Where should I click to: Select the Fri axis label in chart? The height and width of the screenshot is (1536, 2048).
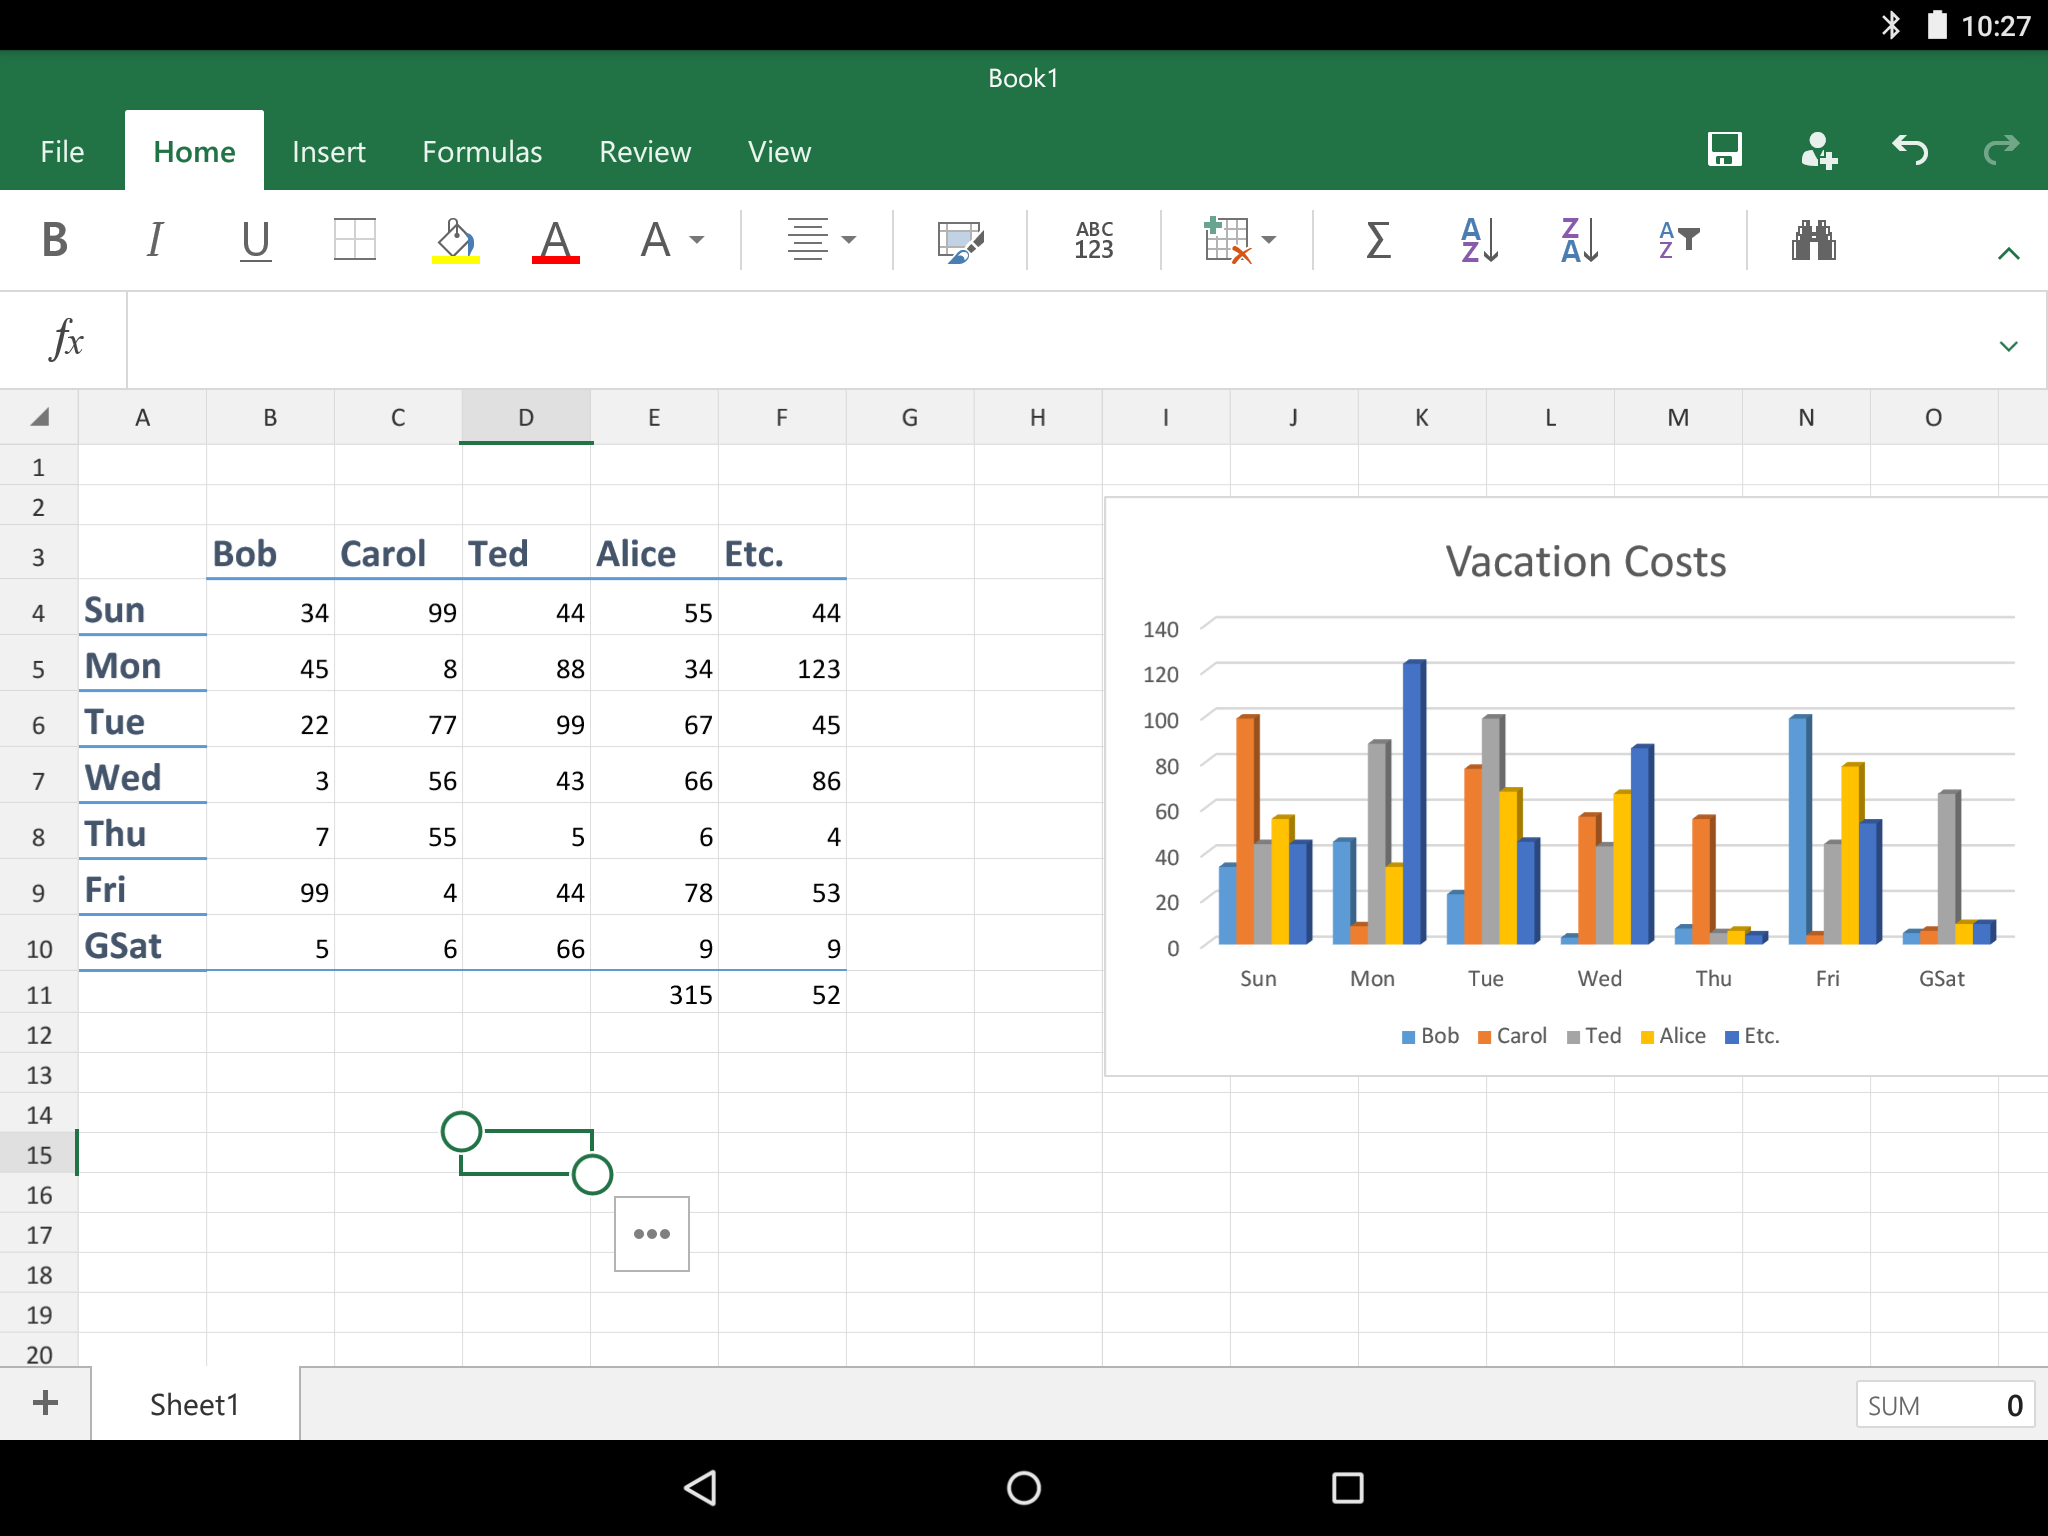(1827, 978)
